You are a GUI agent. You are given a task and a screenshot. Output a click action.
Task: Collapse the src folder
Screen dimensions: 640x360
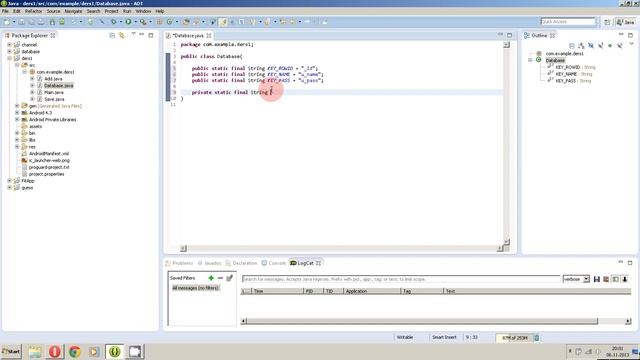pyautogui.click(x=17, y=65)
